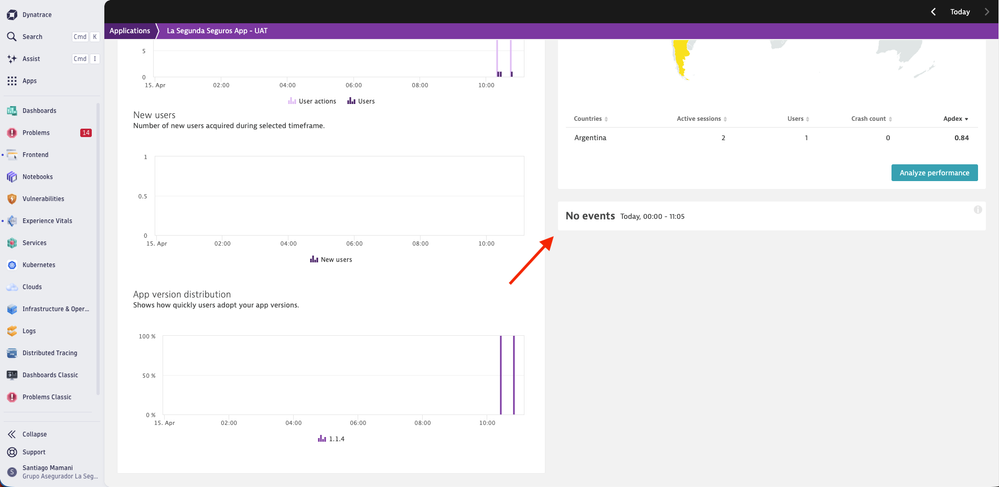This screenshot has width=999, height=487.
Task: Open Distributed Tracing app icon
Action: 11,353
